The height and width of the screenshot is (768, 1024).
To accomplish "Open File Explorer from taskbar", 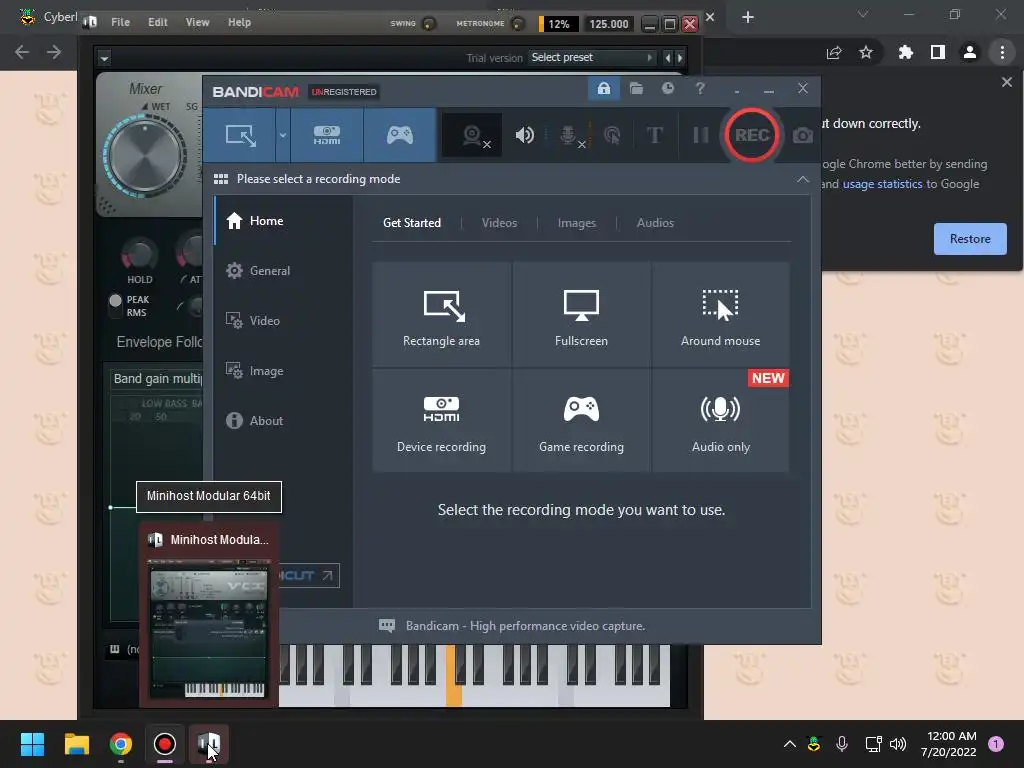I will coord(76,744).
